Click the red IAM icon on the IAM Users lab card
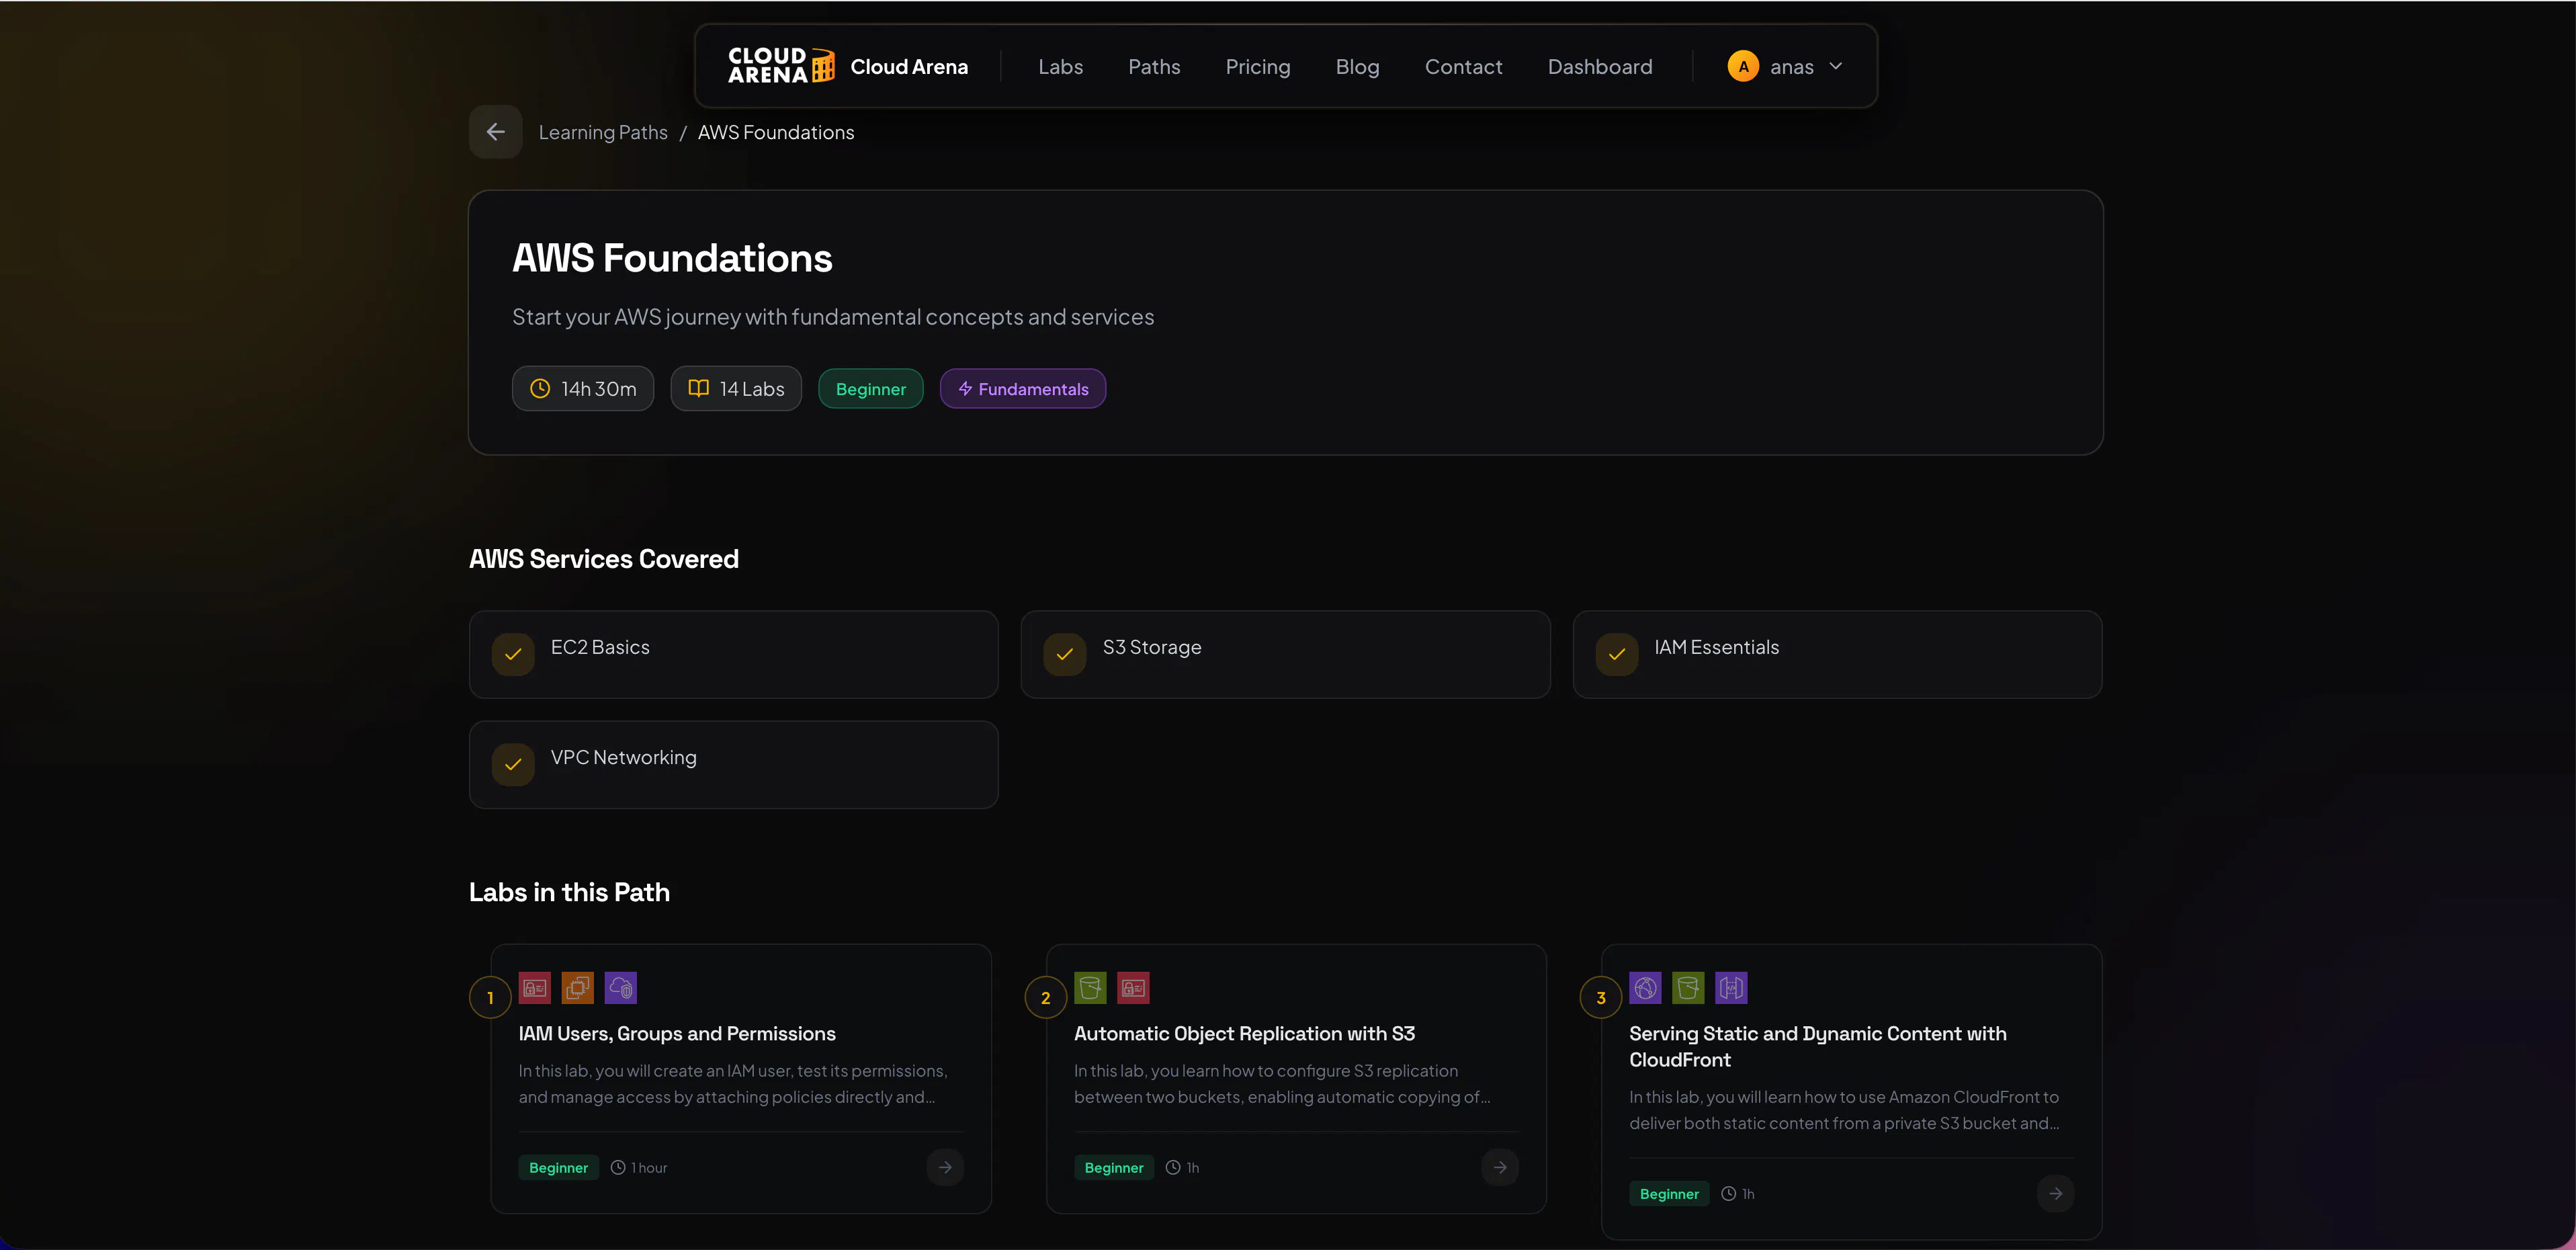Viewport: 2576px width, 1250px height. (x=535, y=988)
